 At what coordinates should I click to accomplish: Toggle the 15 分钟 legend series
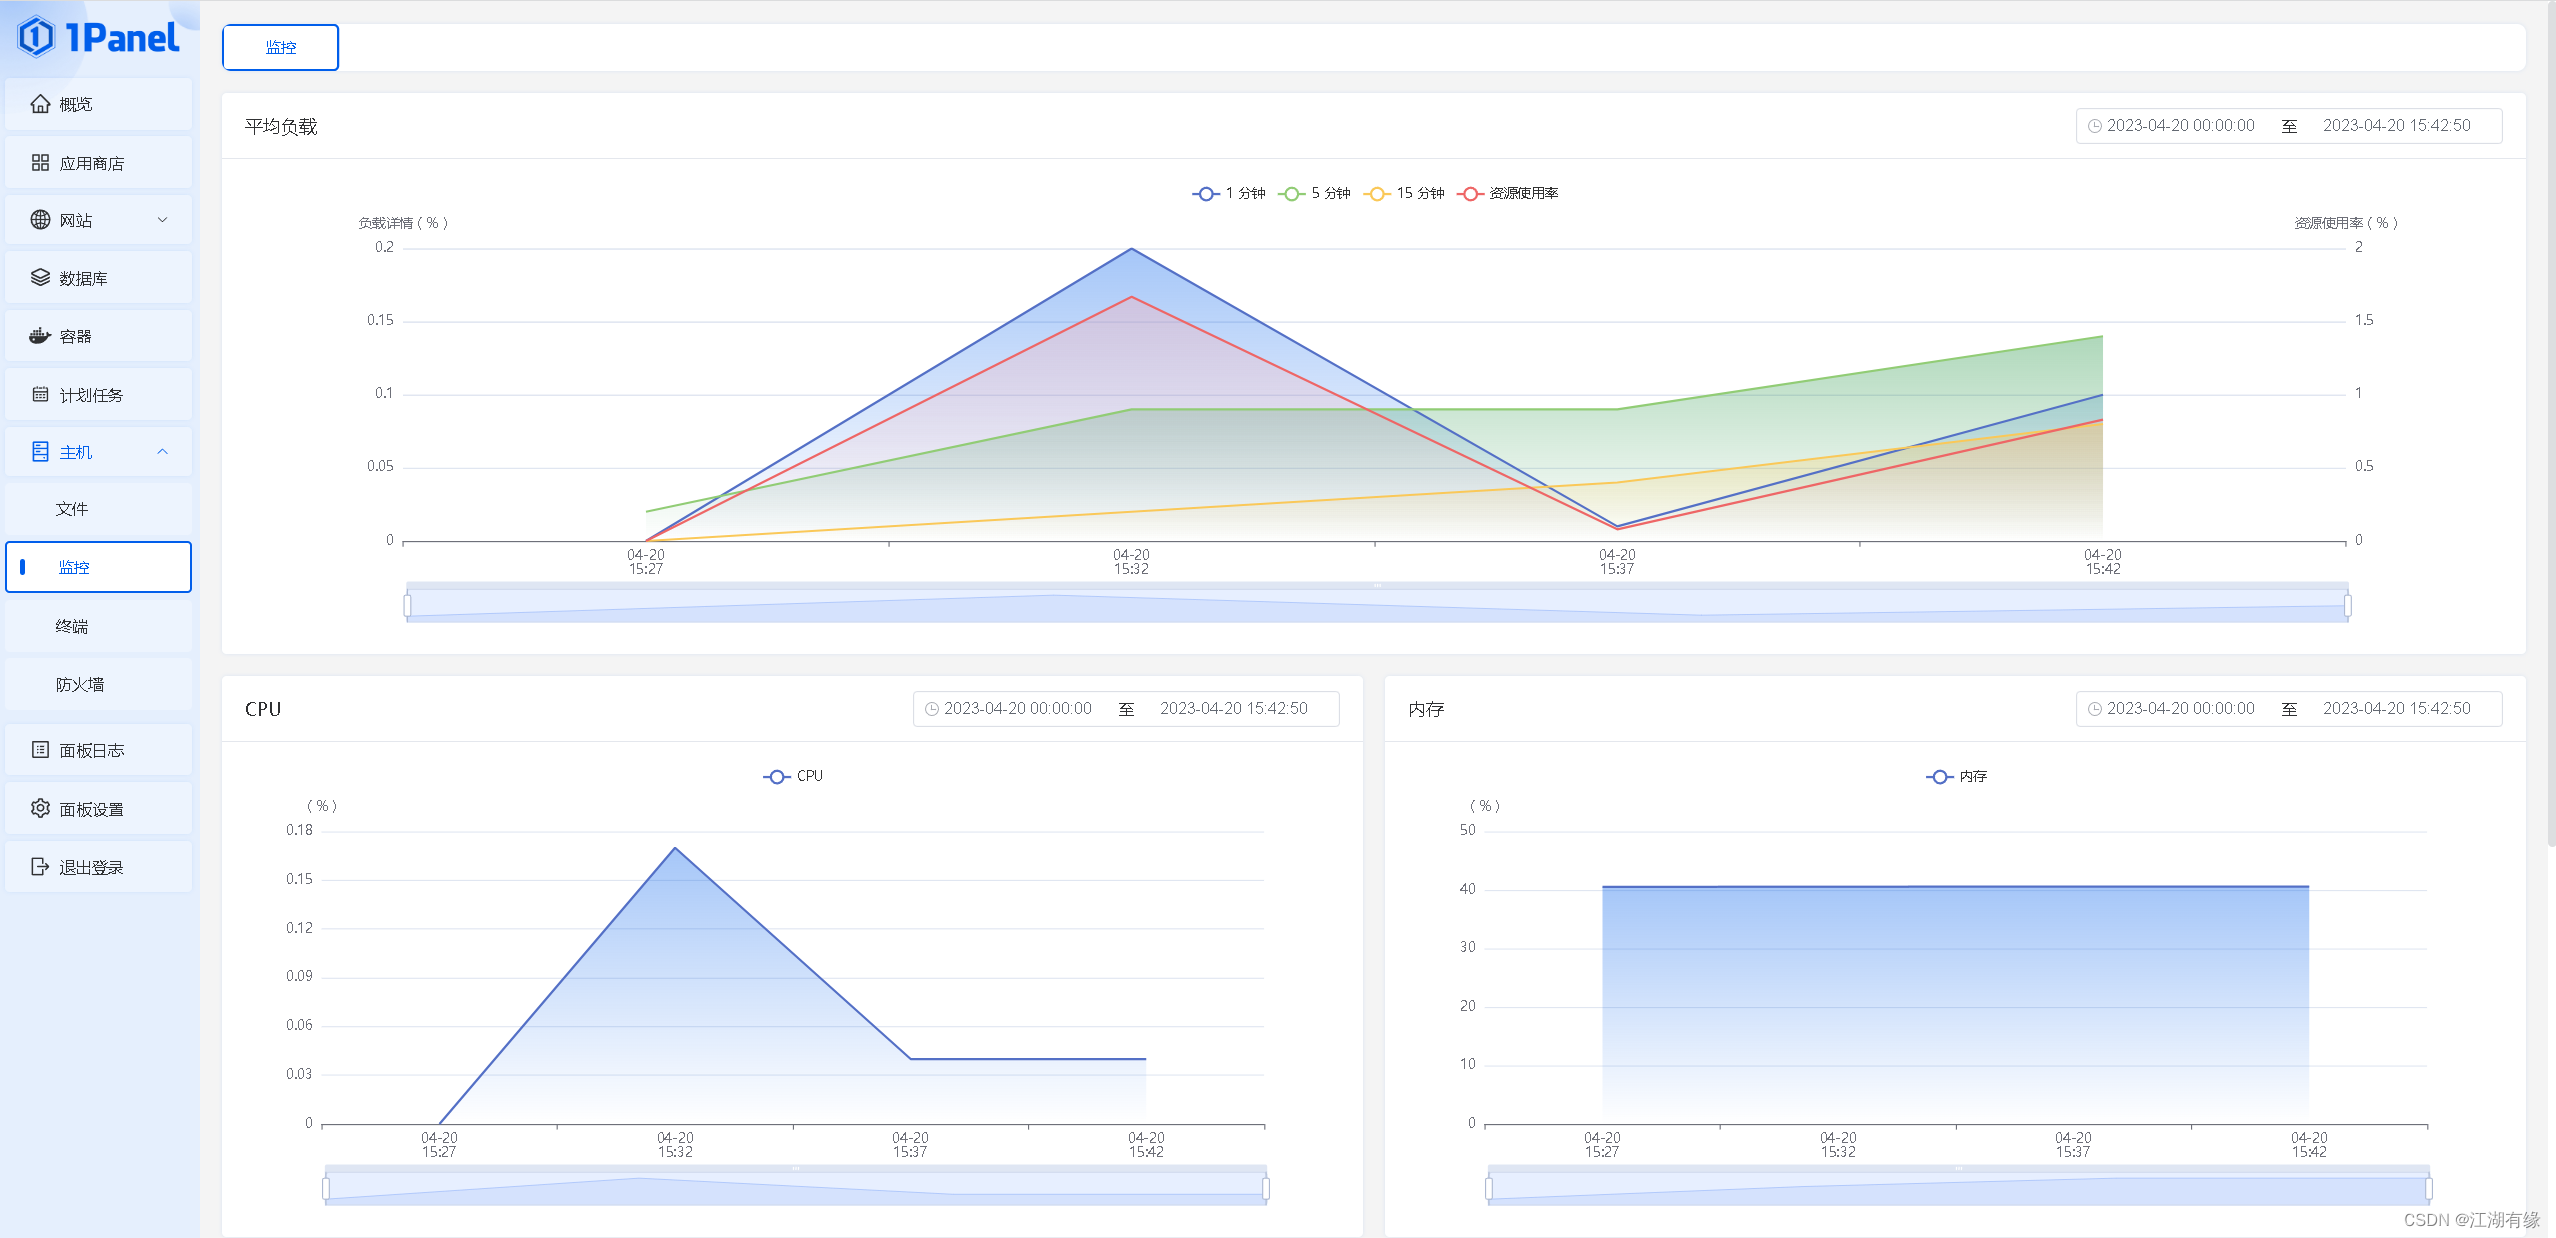click(1404, 193)
